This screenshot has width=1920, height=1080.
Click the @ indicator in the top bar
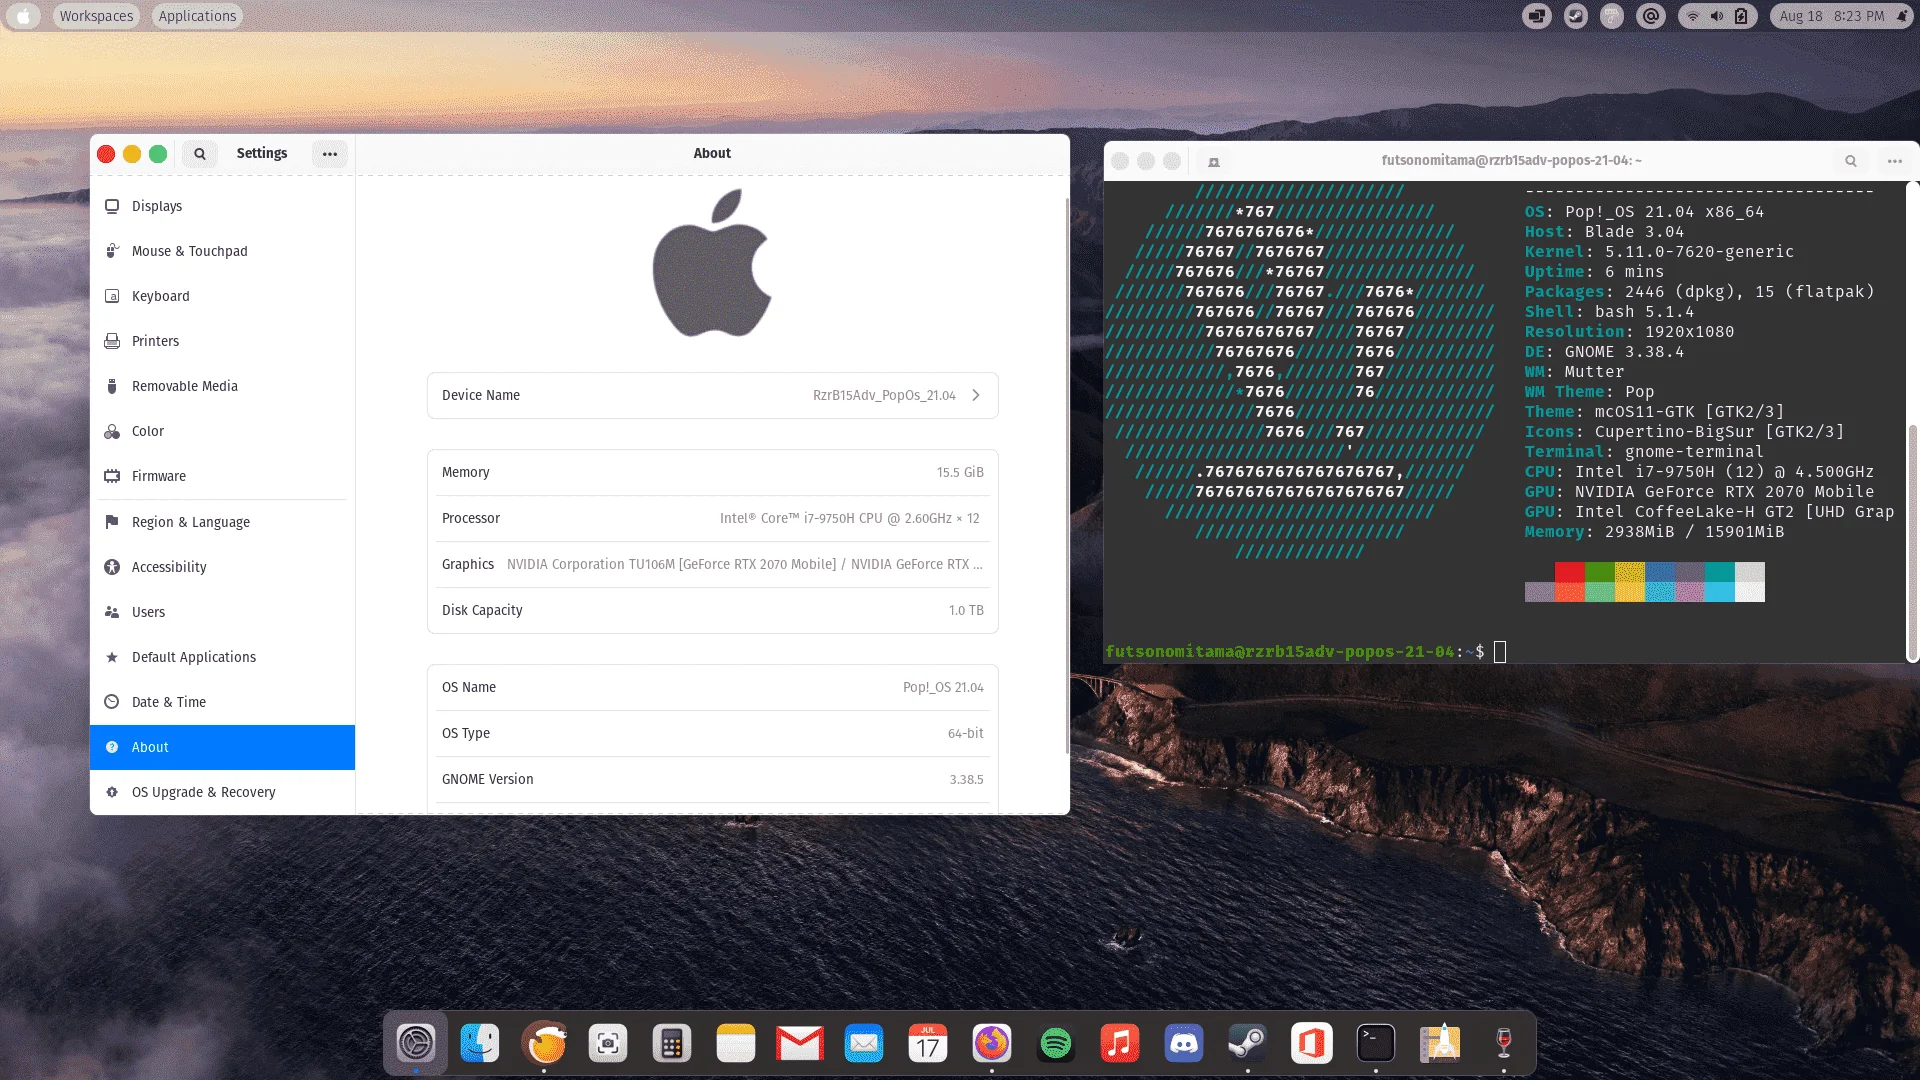click(1651, 16)
